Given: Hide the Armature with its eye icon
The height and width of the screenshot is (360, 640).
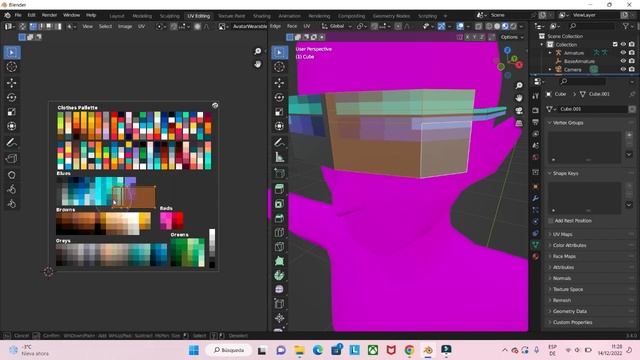Looking at the screenshot, I should [623, 53].
